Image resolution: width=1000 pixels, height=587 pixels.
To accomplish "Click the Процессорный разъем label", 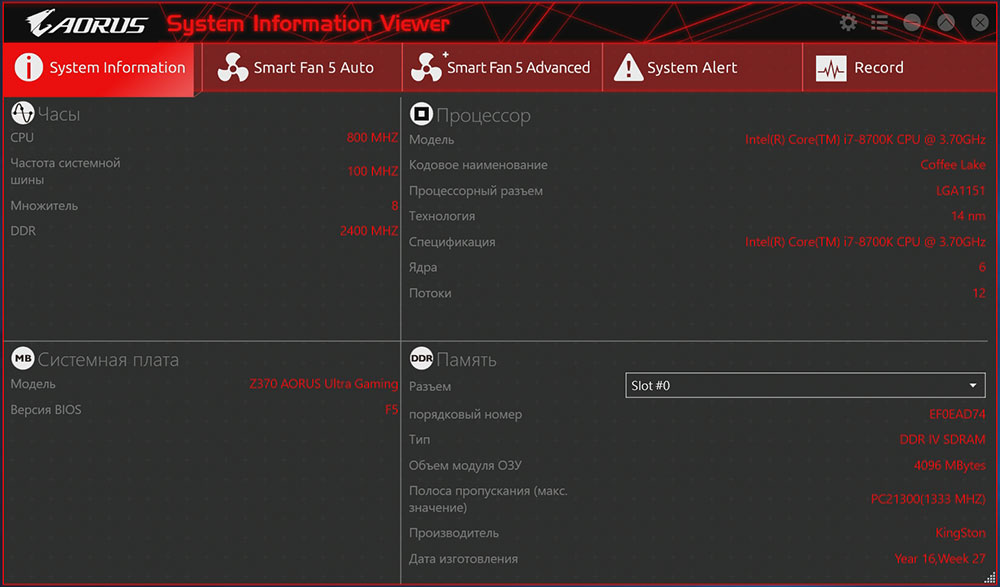I will (476, 191).
